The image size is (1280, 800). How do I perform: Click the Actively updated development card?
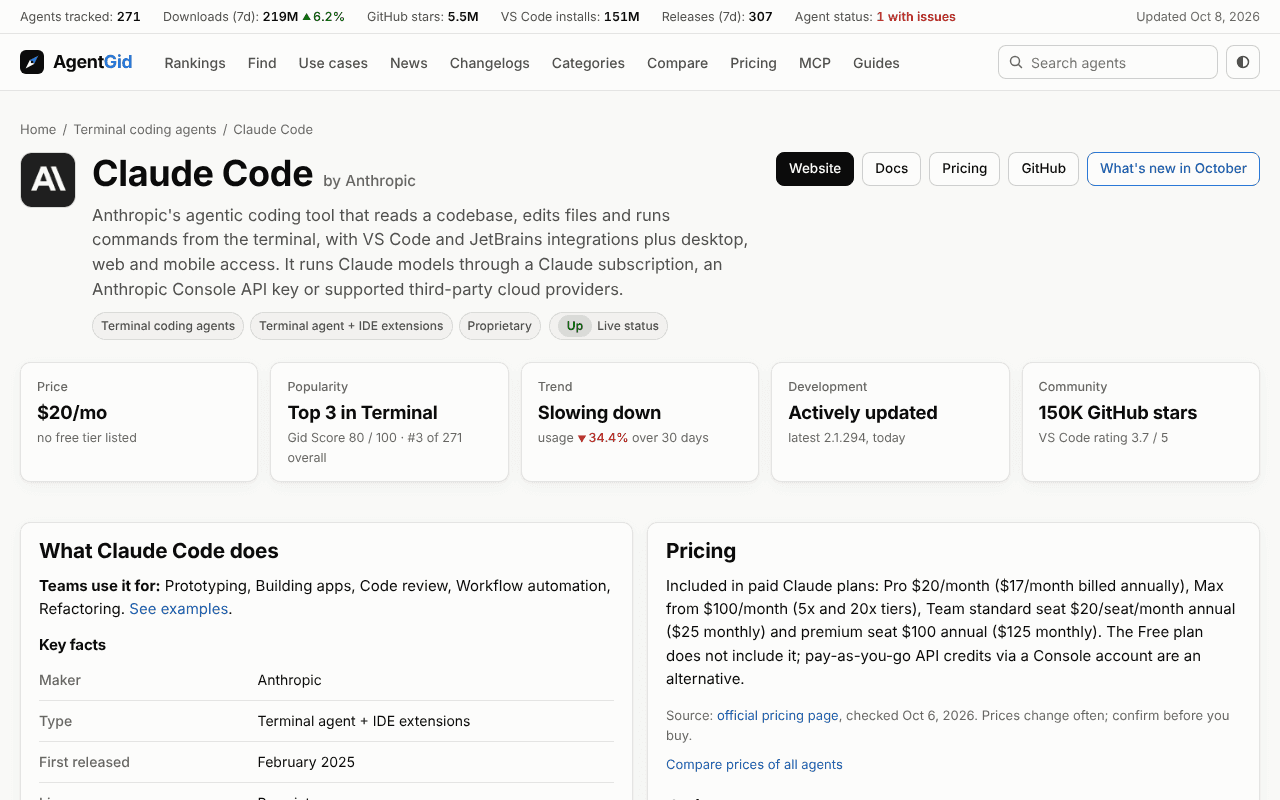(890, 422)
